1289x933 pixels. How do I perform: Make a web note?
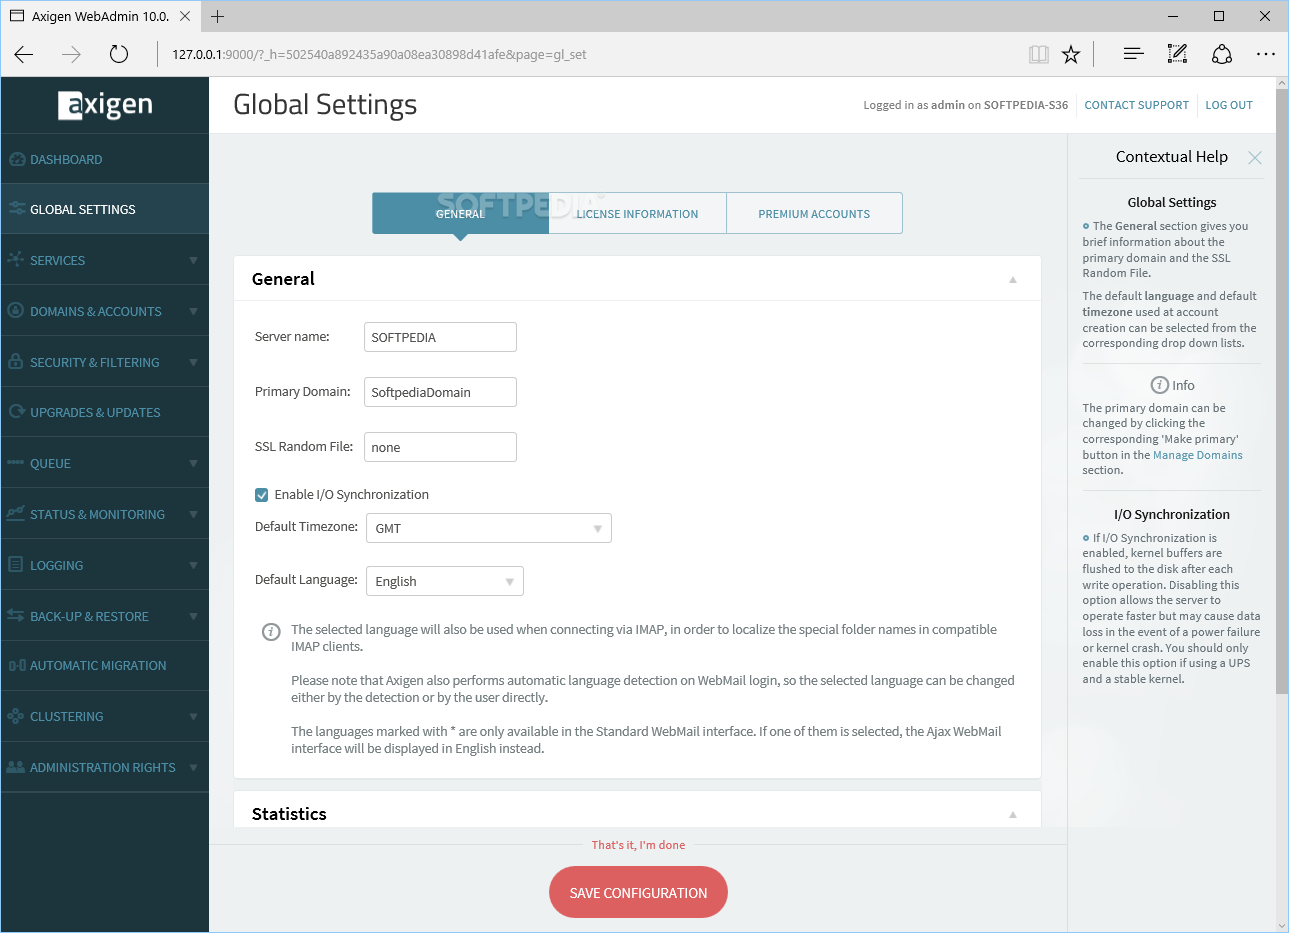coord(1177,55)
